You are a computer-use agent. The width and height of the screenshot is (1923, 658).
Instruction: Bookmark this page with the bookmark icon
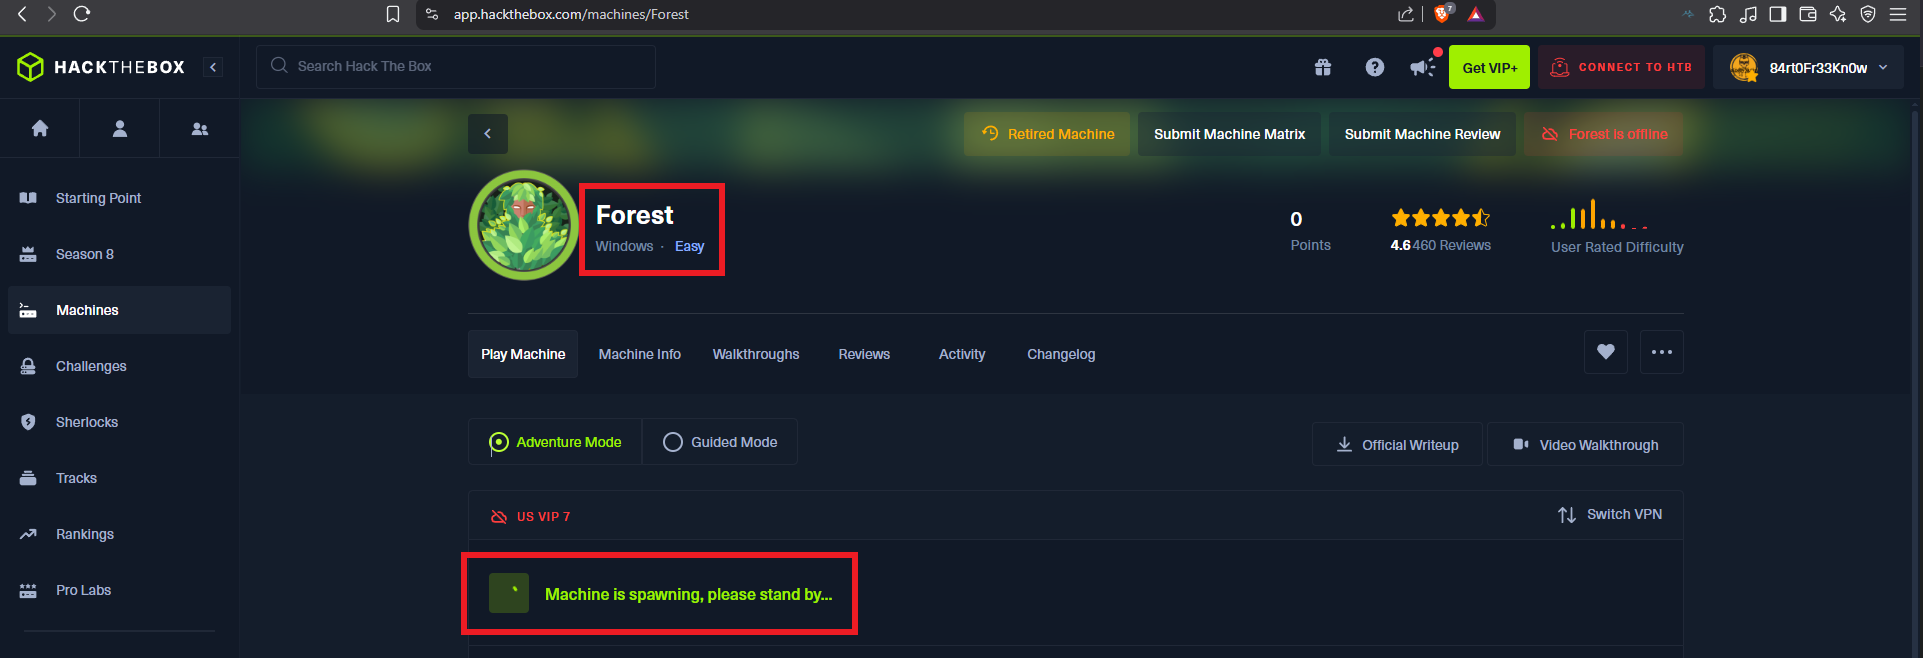393,14
